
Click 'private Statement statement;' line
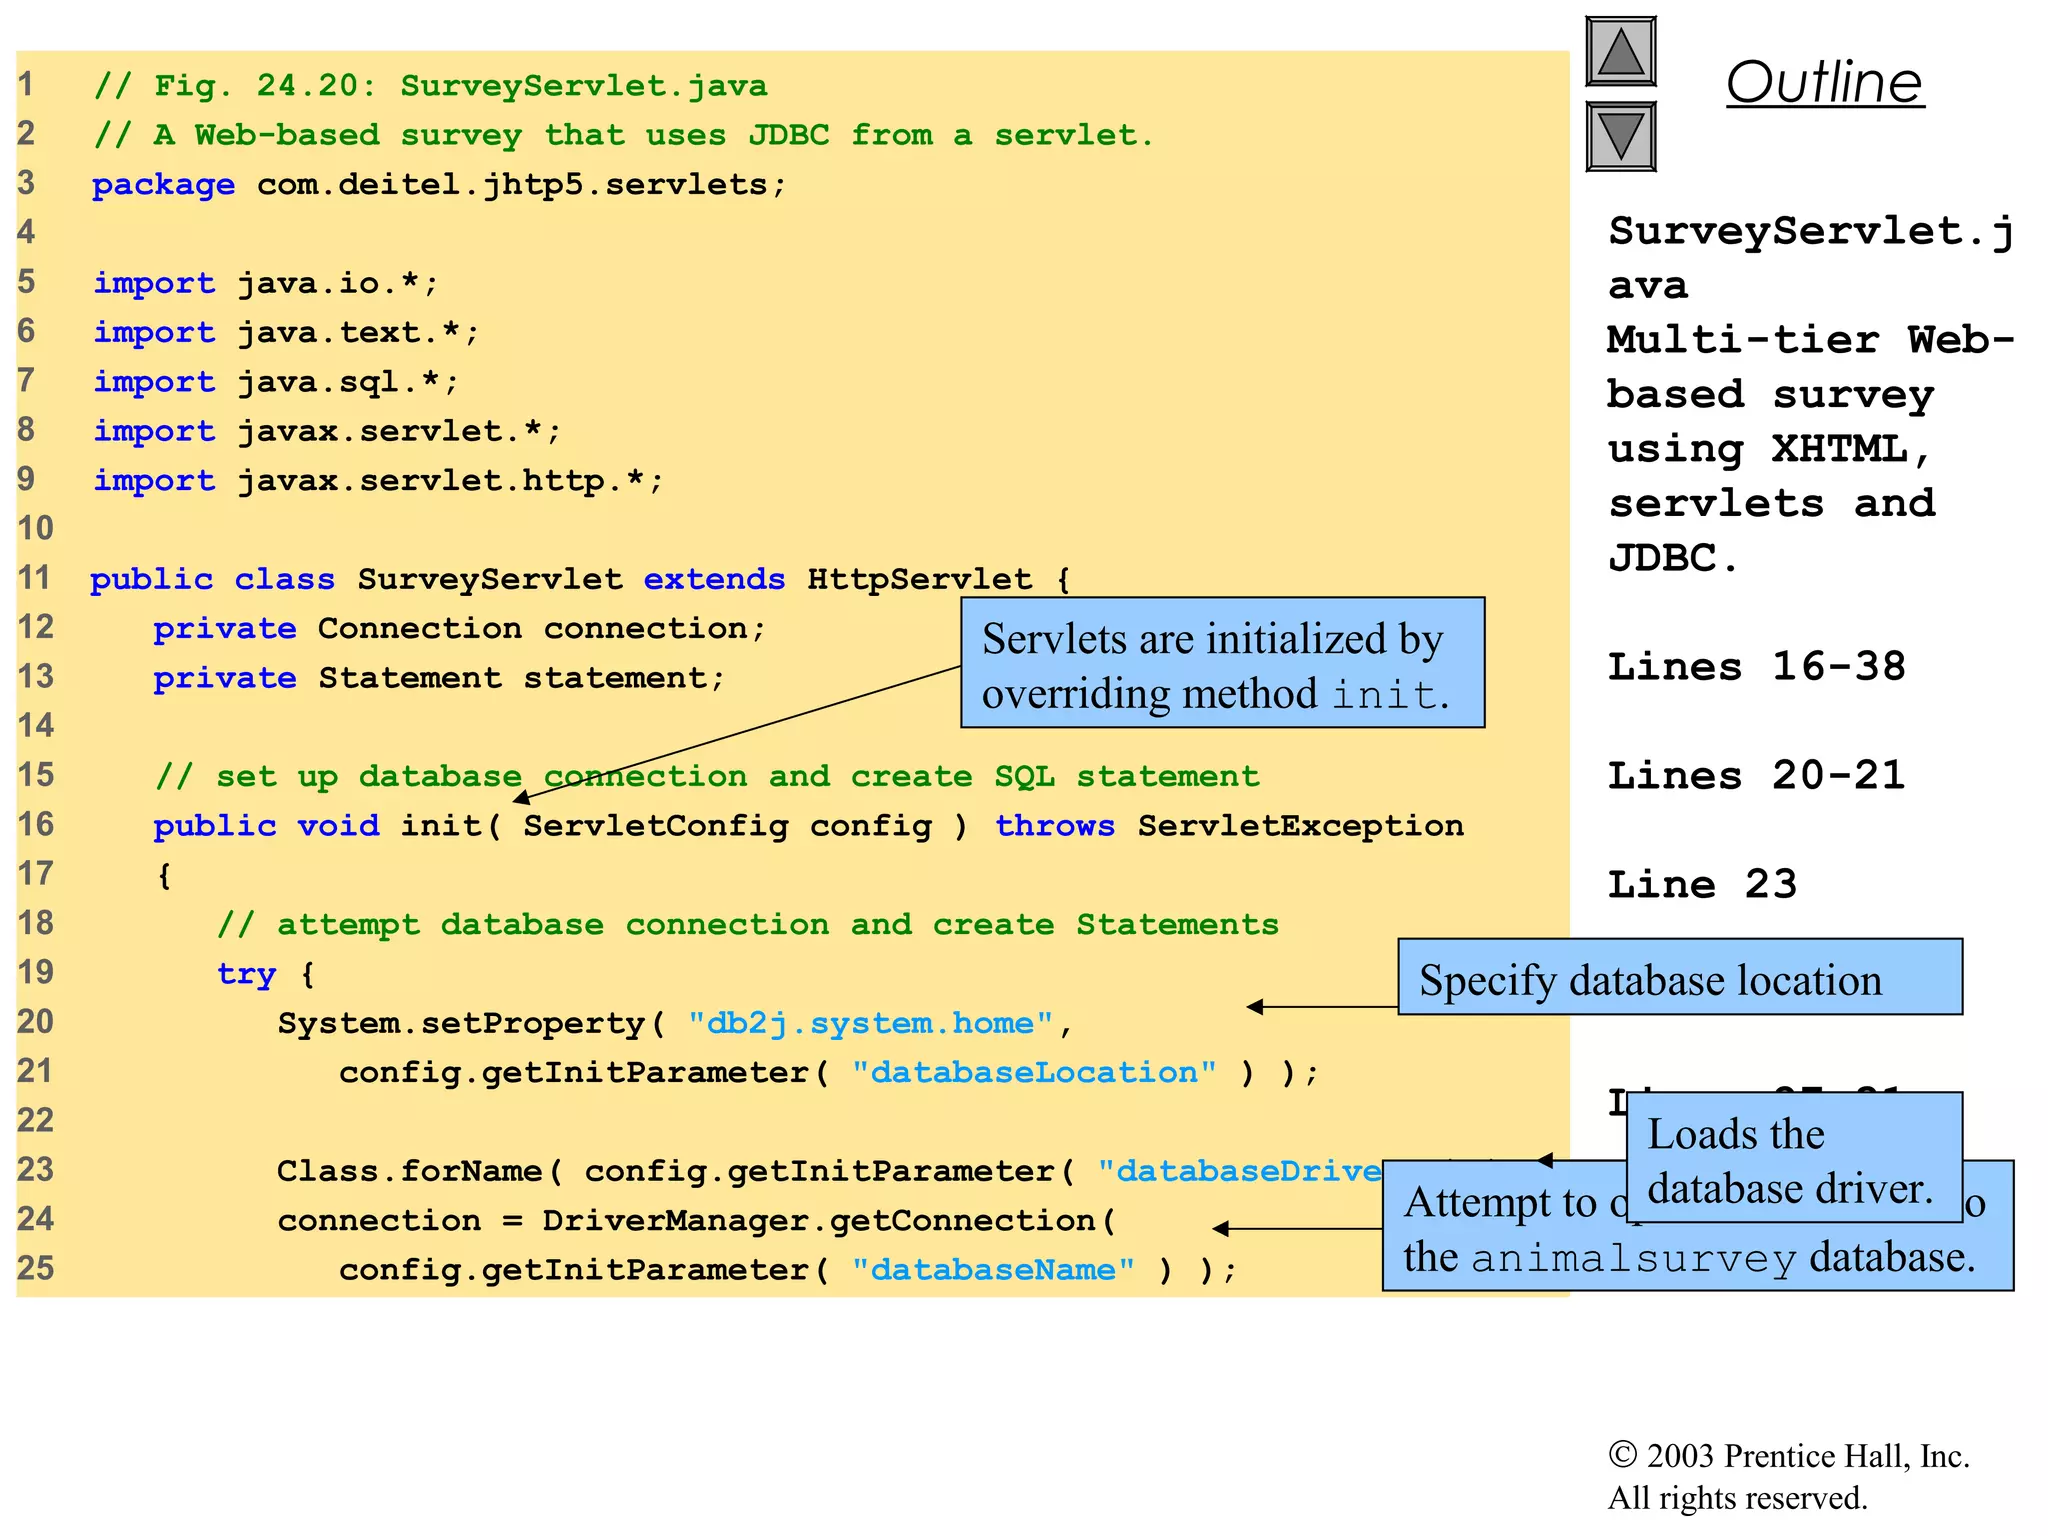(x=439, y=678)
